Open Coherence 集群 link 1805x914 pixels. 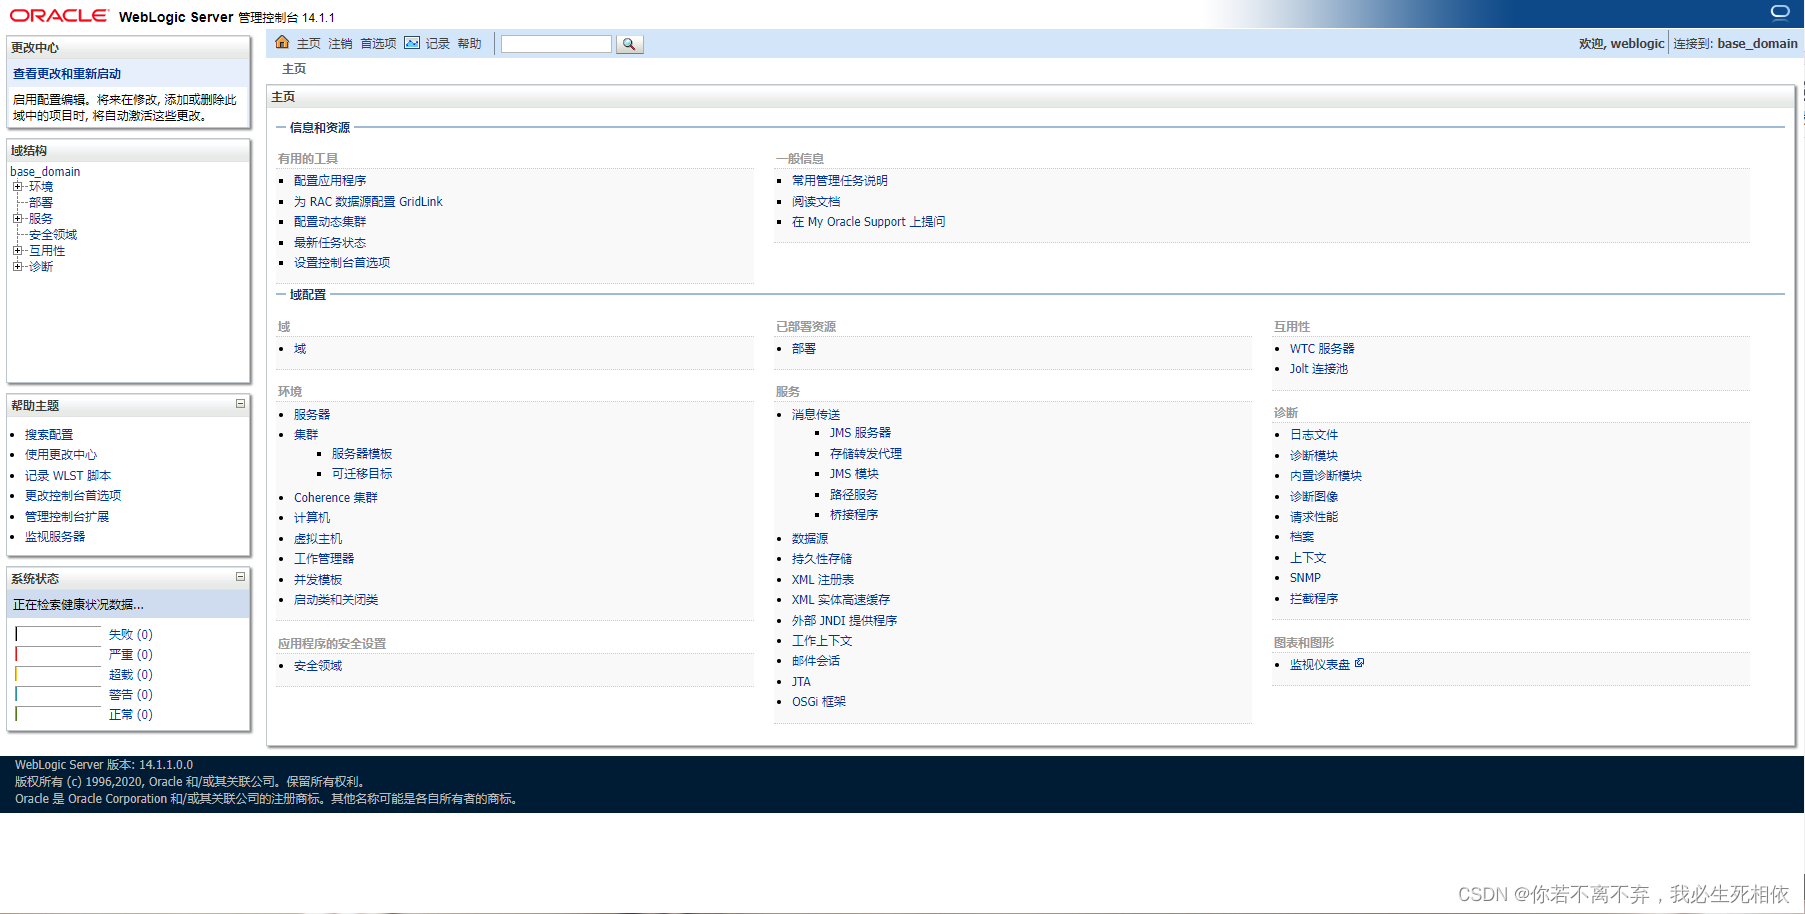336,498
